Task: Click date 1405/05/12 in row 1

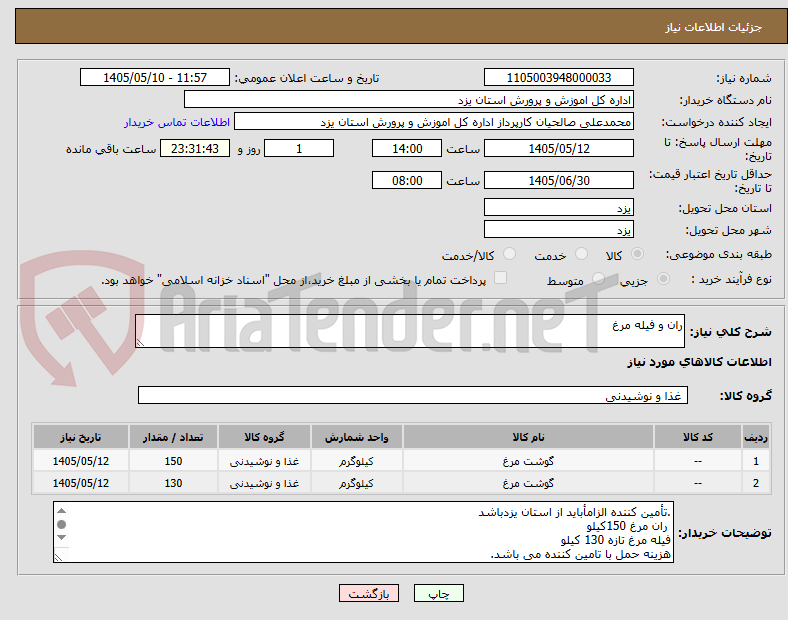Action: point(81,461)
